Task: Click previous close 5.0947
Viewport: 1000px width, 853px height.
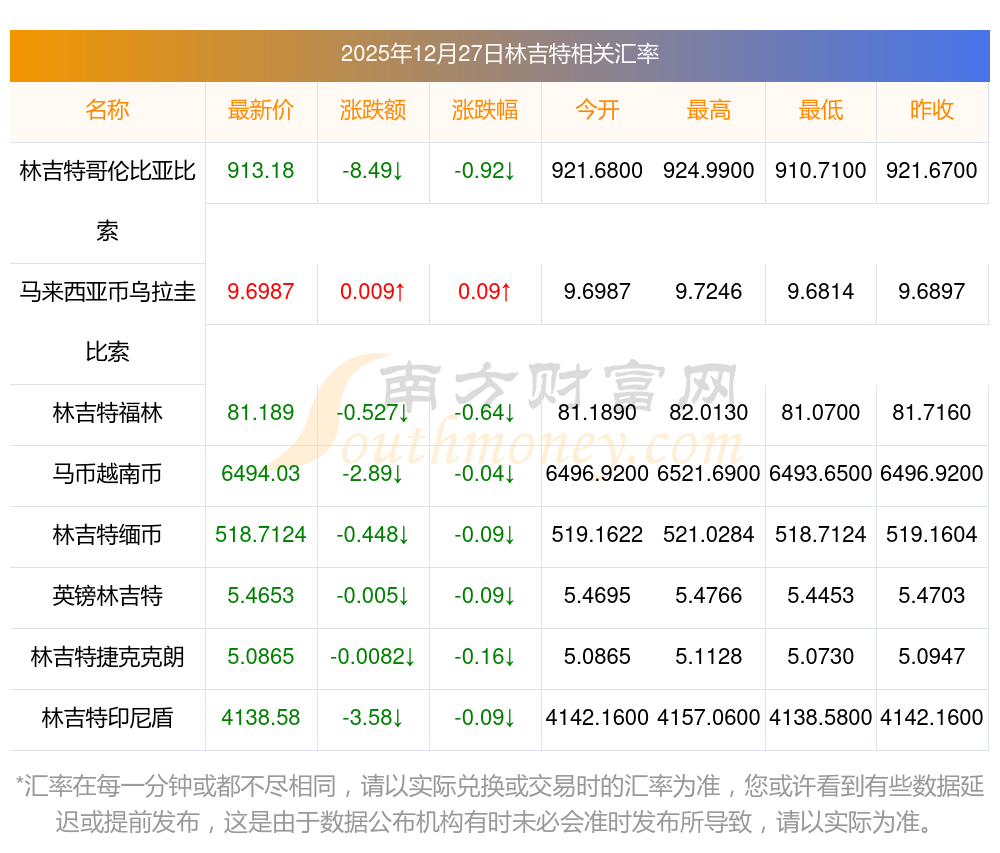Action: point(932,657)
